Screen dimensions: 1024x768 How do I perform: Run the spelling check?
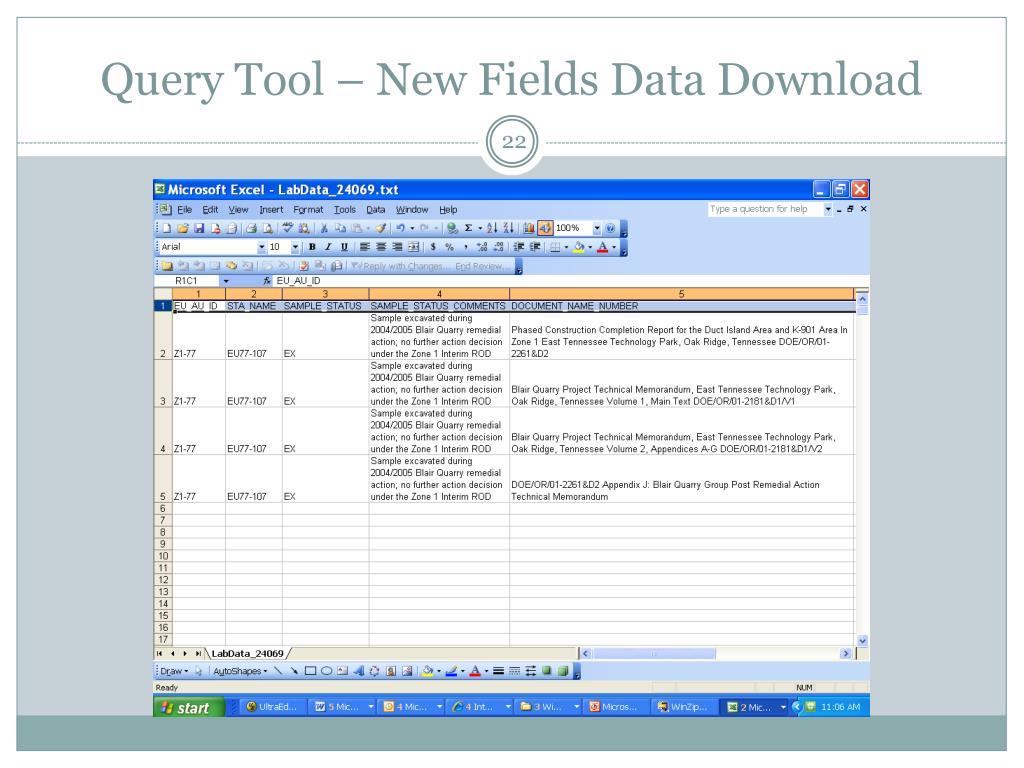click(287, 228)
